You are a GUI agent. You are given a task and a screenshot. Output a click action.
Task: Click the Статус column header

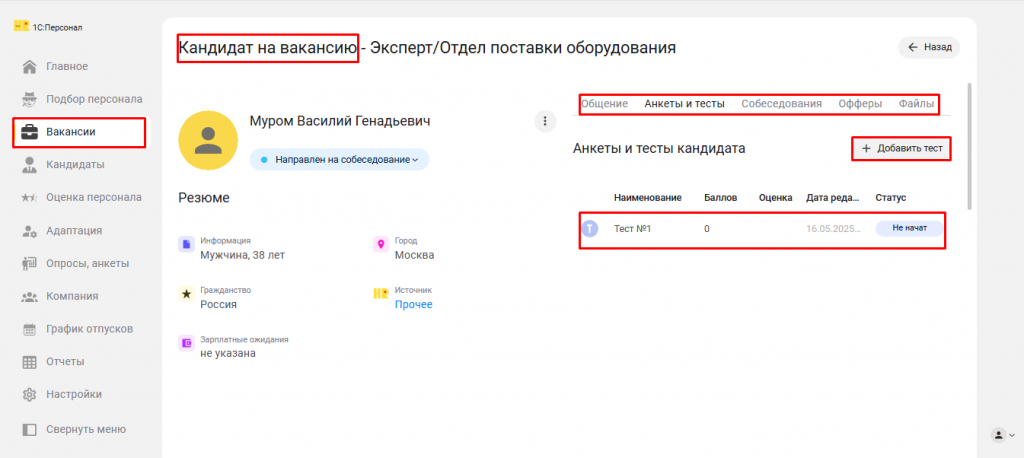891,197
